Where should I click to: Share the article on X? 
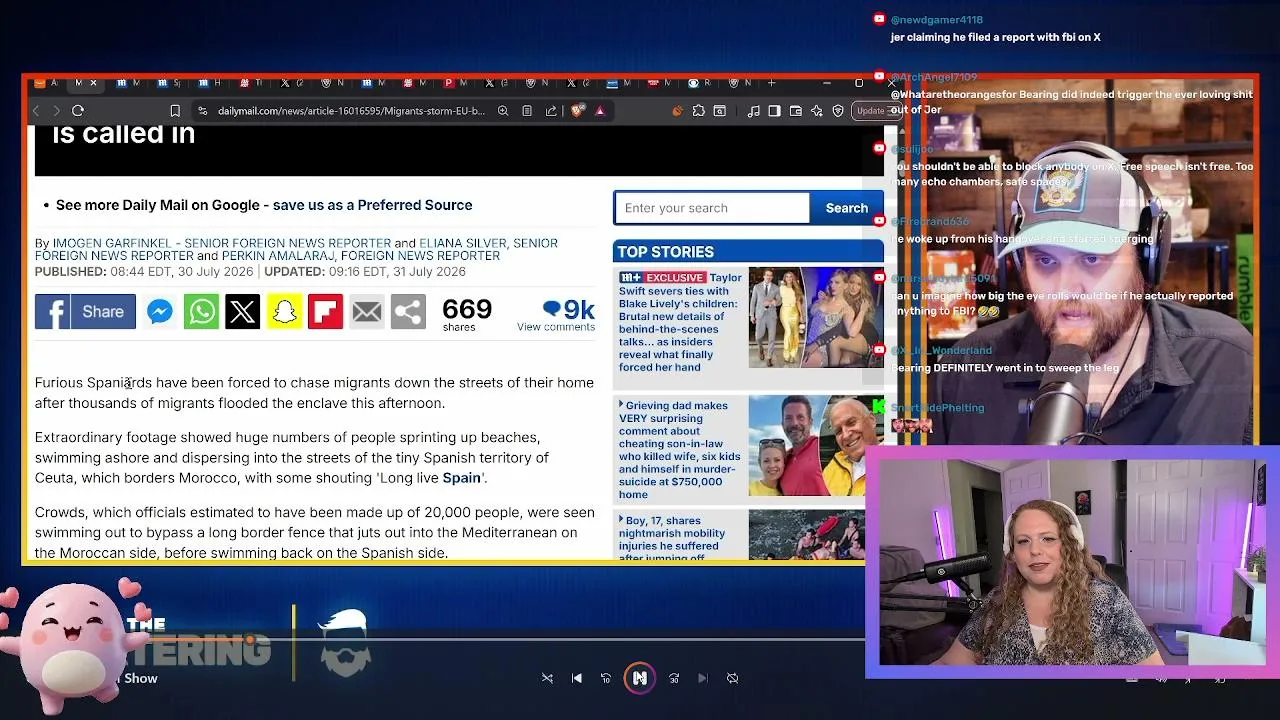point(242,312)
